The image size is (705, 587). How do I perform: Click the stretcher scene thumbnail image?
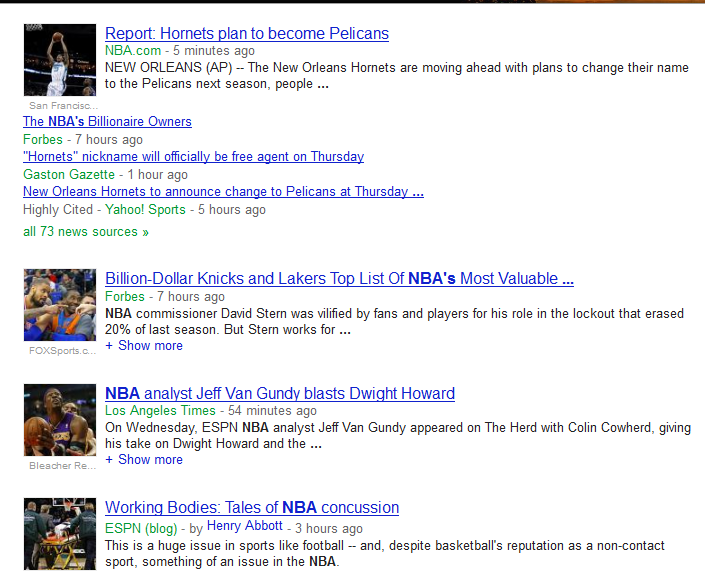click(60, 534)
